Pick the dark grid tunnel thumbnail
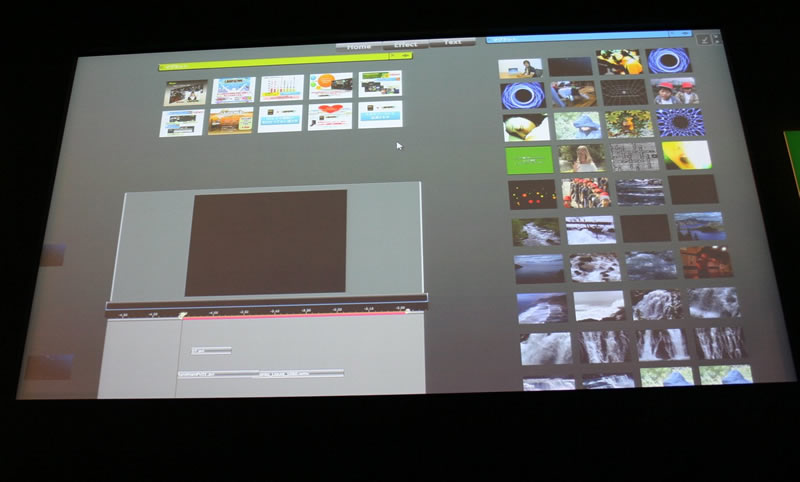This screenshot has height=482, width=800. point(624,92)
